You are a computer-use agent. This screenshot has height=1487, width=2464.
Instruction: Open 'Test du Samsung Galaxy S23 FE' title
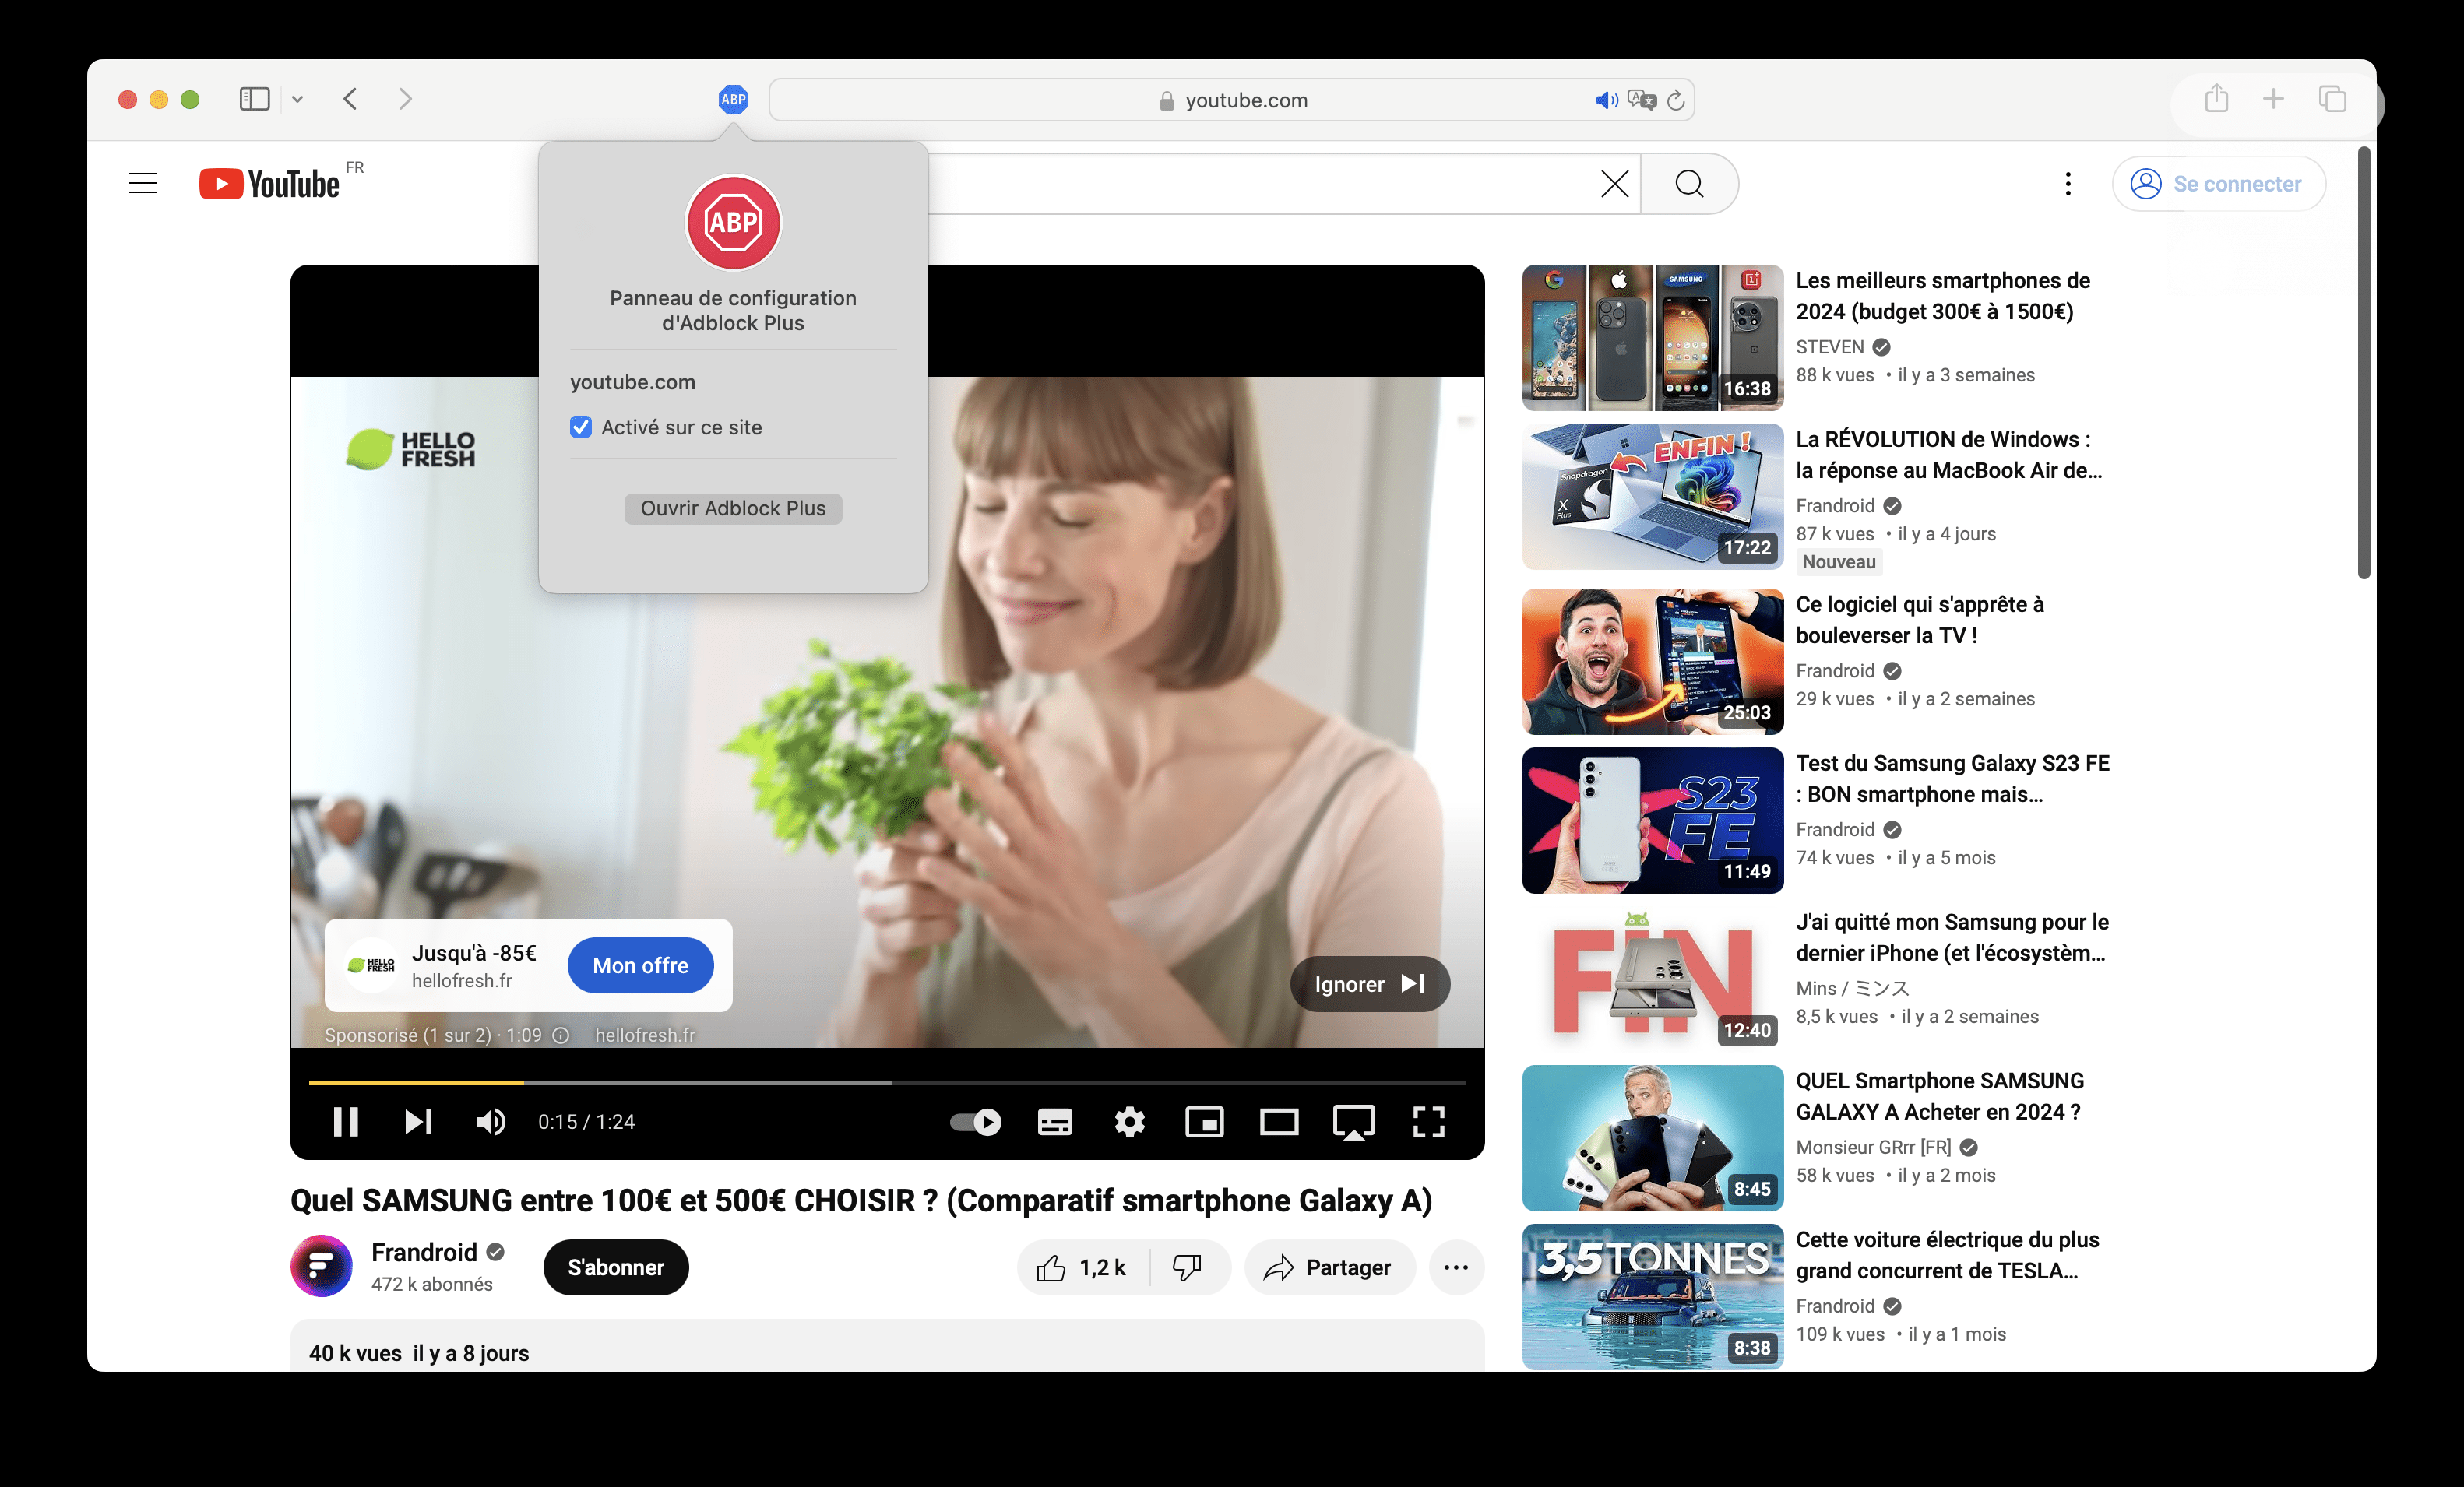pos(1952,778)
